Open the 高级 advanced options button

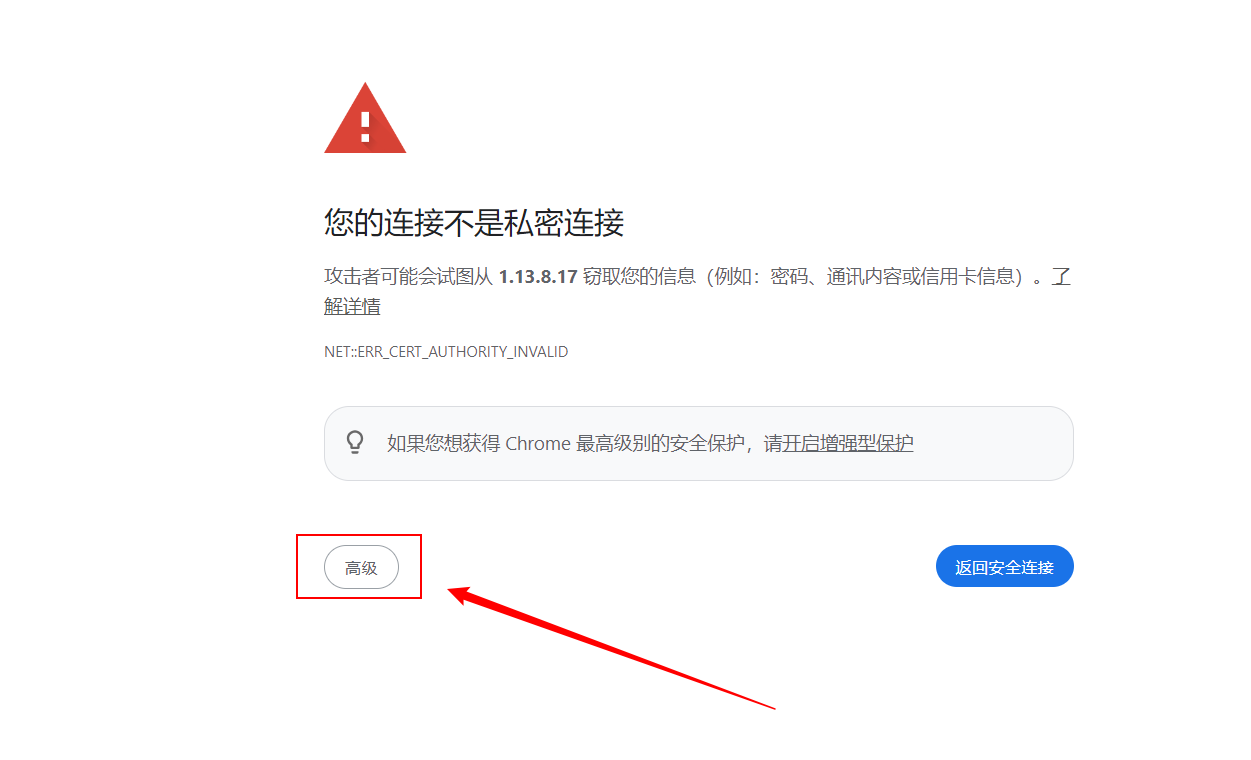coord(361,568)
